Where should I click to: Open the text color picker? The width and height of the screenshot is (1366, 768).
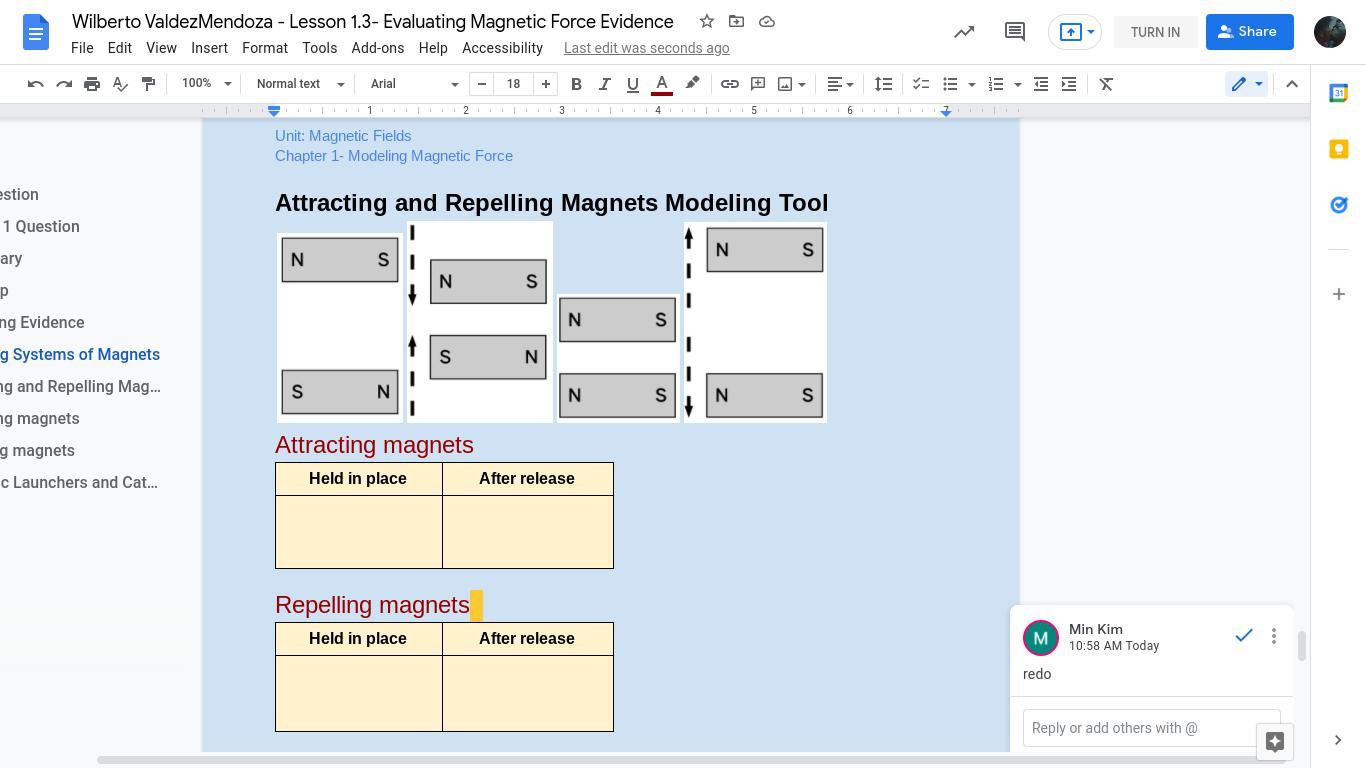pyautogui.click(x=661, y=84)
